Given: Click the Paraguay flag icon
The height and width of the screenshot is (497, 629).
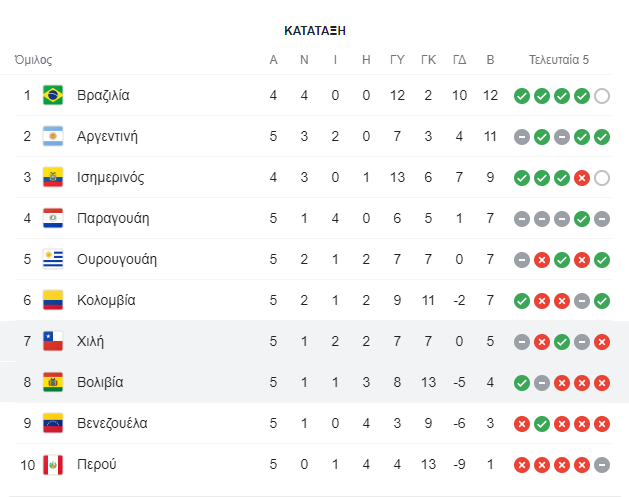Looking at the screenshot, I should (53, 218).
